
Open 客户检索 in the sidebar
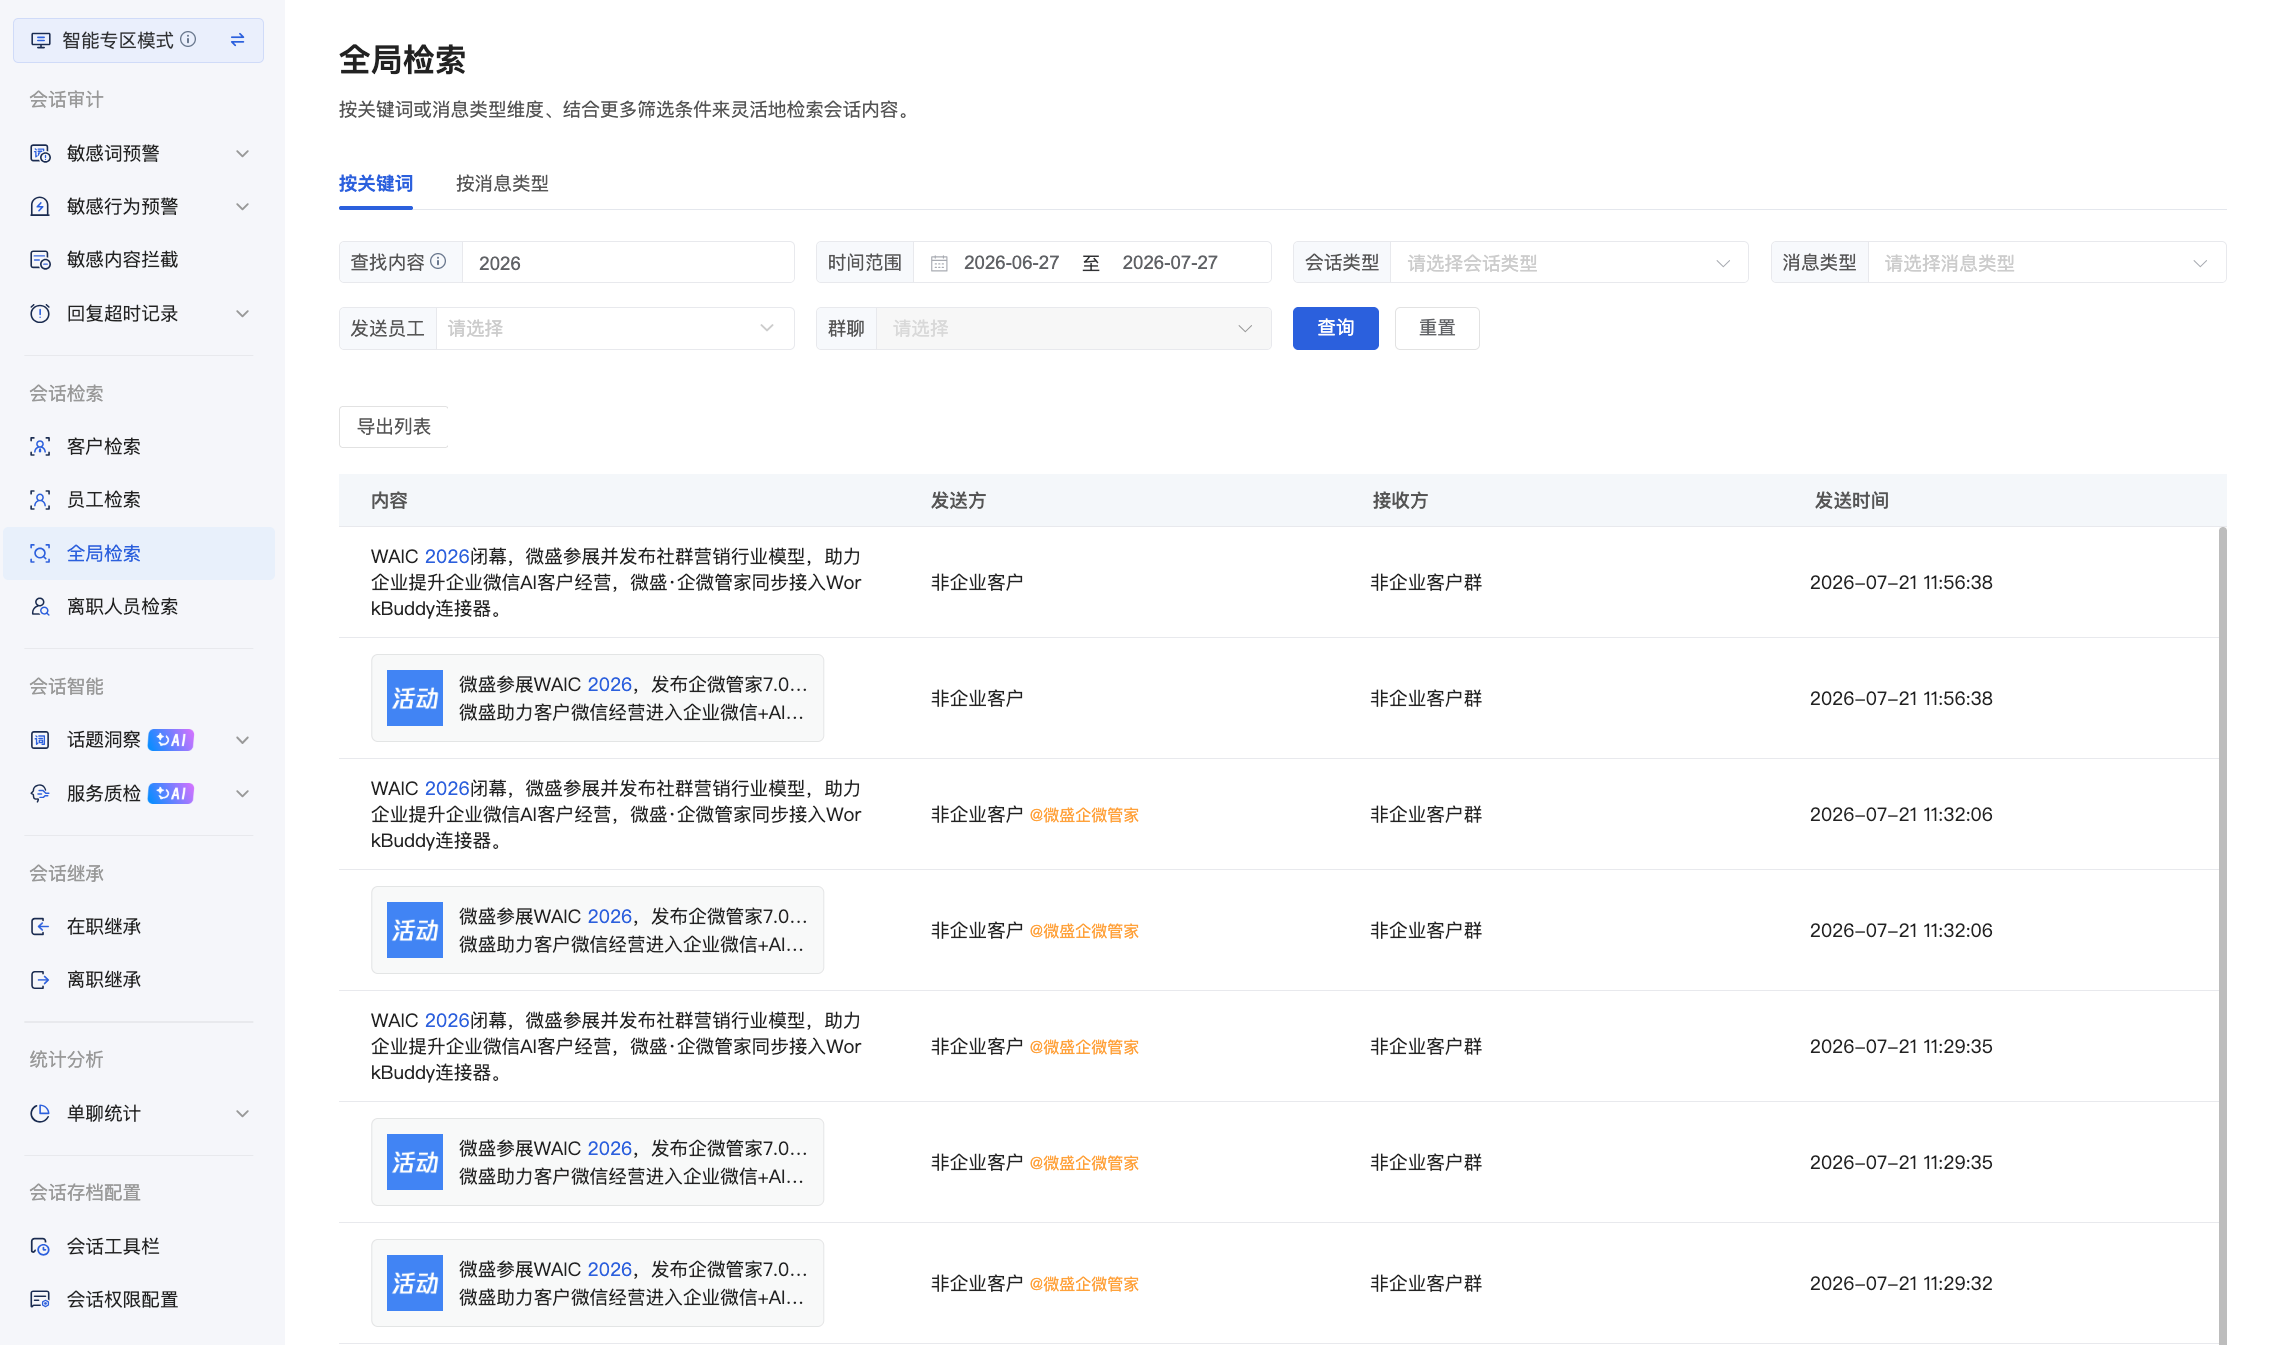[139, 446]
